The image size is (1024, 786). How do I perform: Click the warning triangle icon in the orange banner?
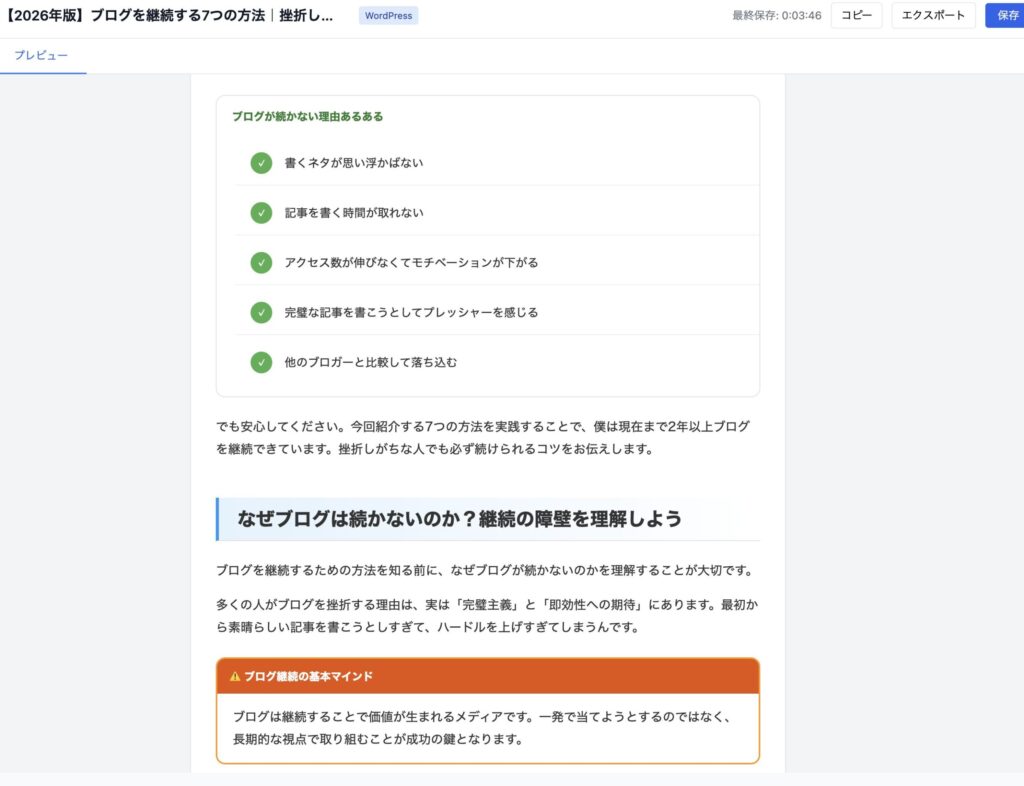(233, 675)
